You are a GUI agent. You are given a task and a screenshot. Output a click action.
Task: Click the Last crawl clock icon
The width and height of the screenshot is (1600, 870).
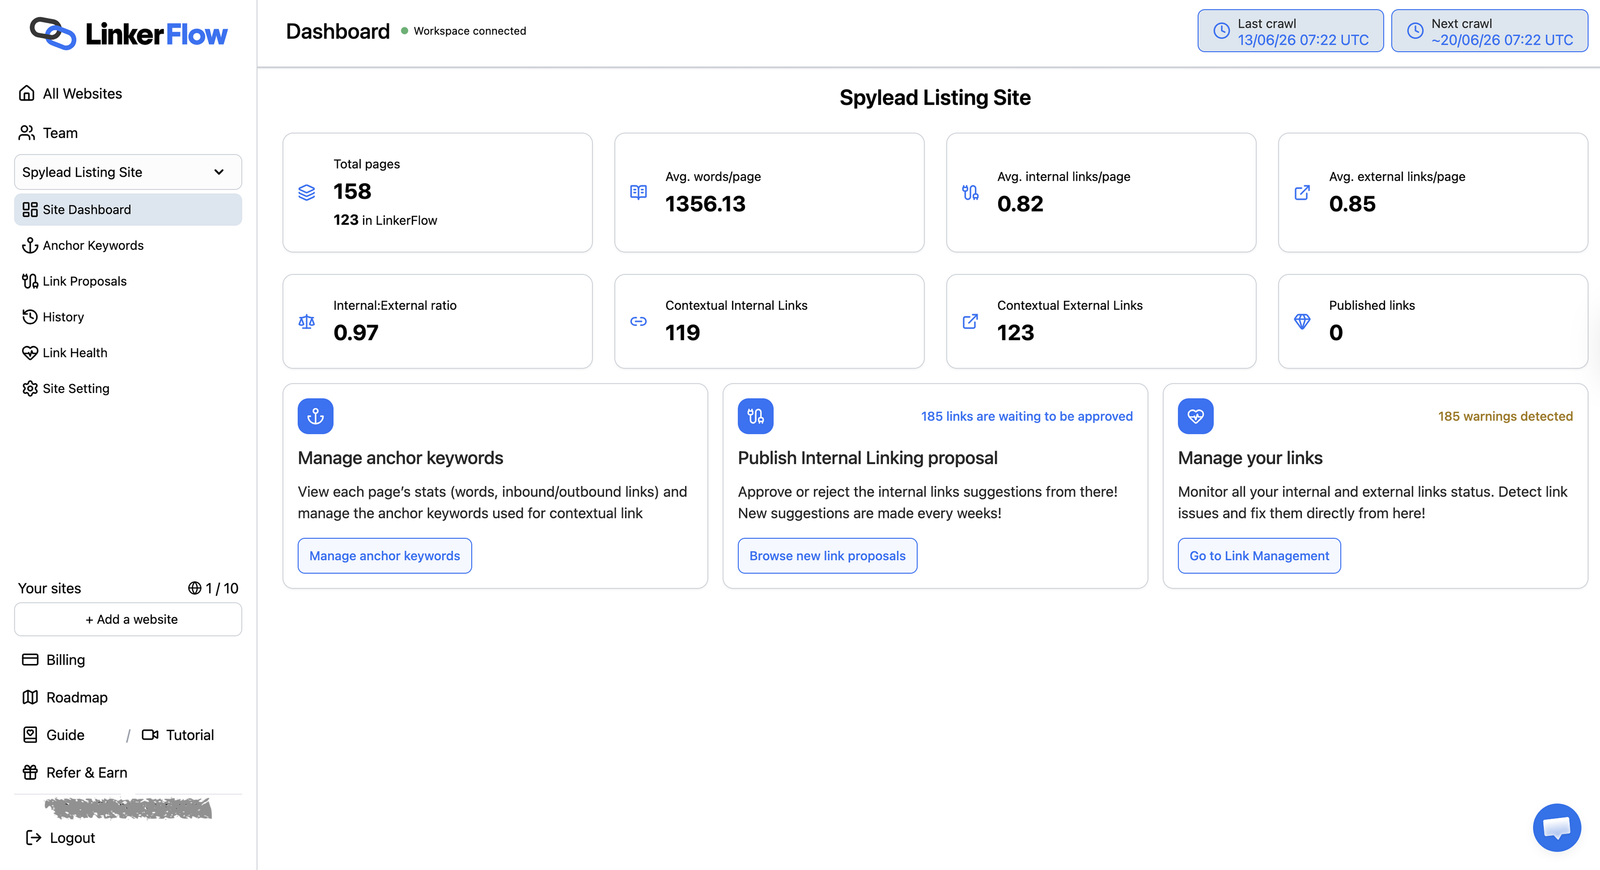[1222, 31]
